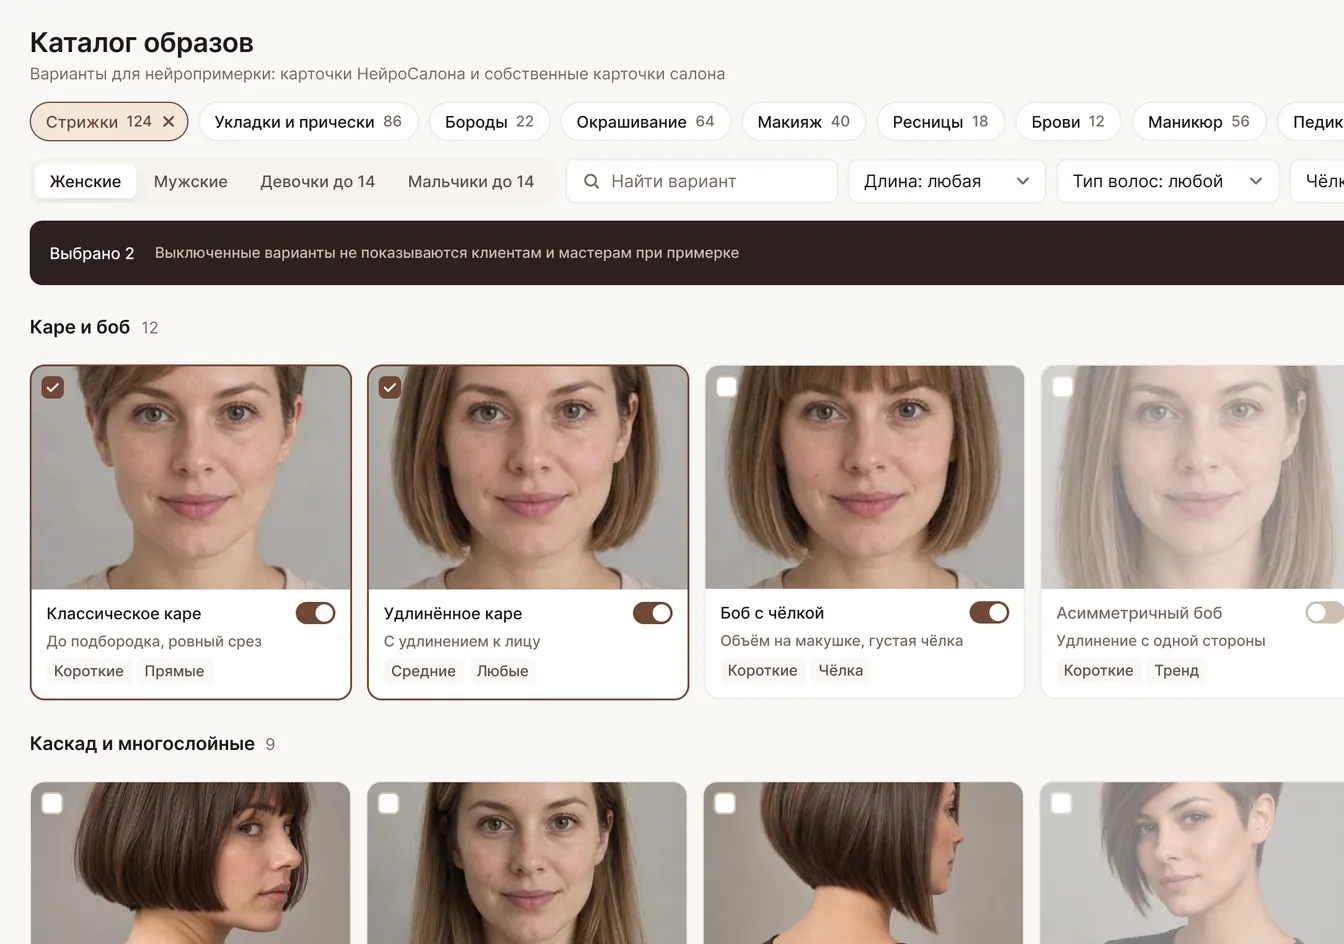The image size is (1344, 944).
Task: Remove the Стрижки filter with its X icon
Action: coord(169,121)
